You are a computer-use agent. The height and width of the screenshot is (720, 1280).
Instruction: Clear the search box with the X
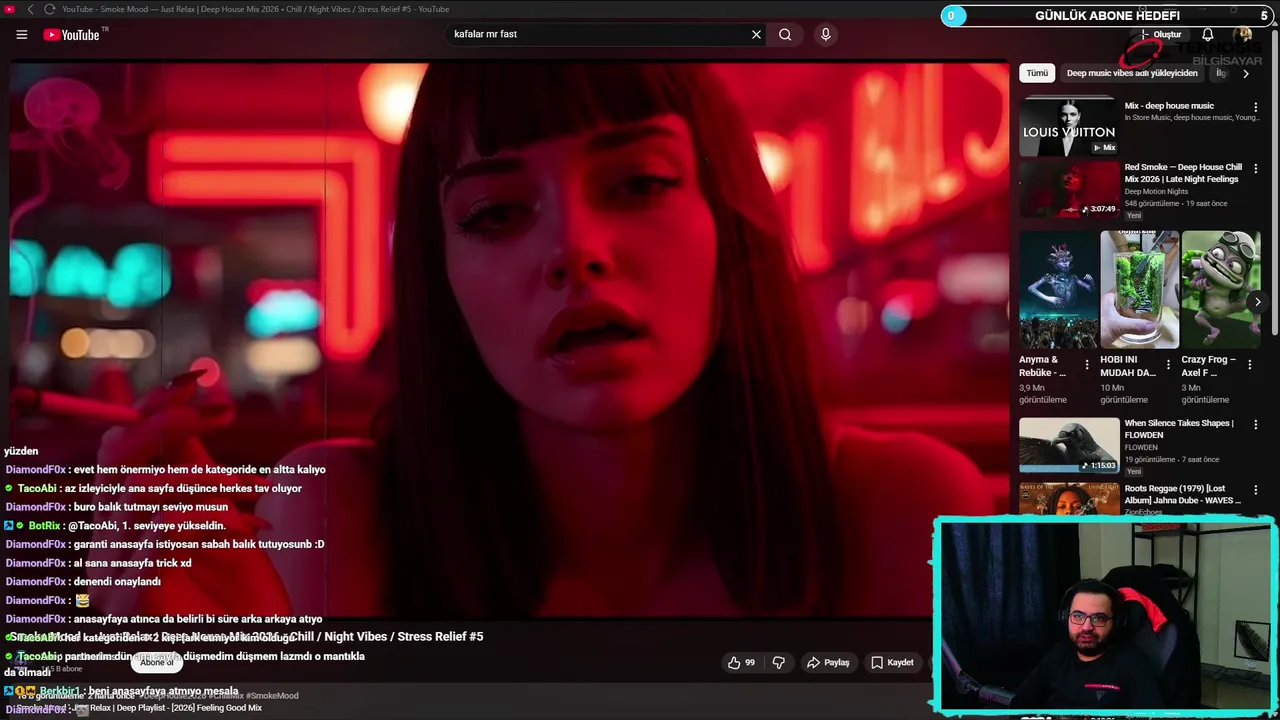click(756, 34)
